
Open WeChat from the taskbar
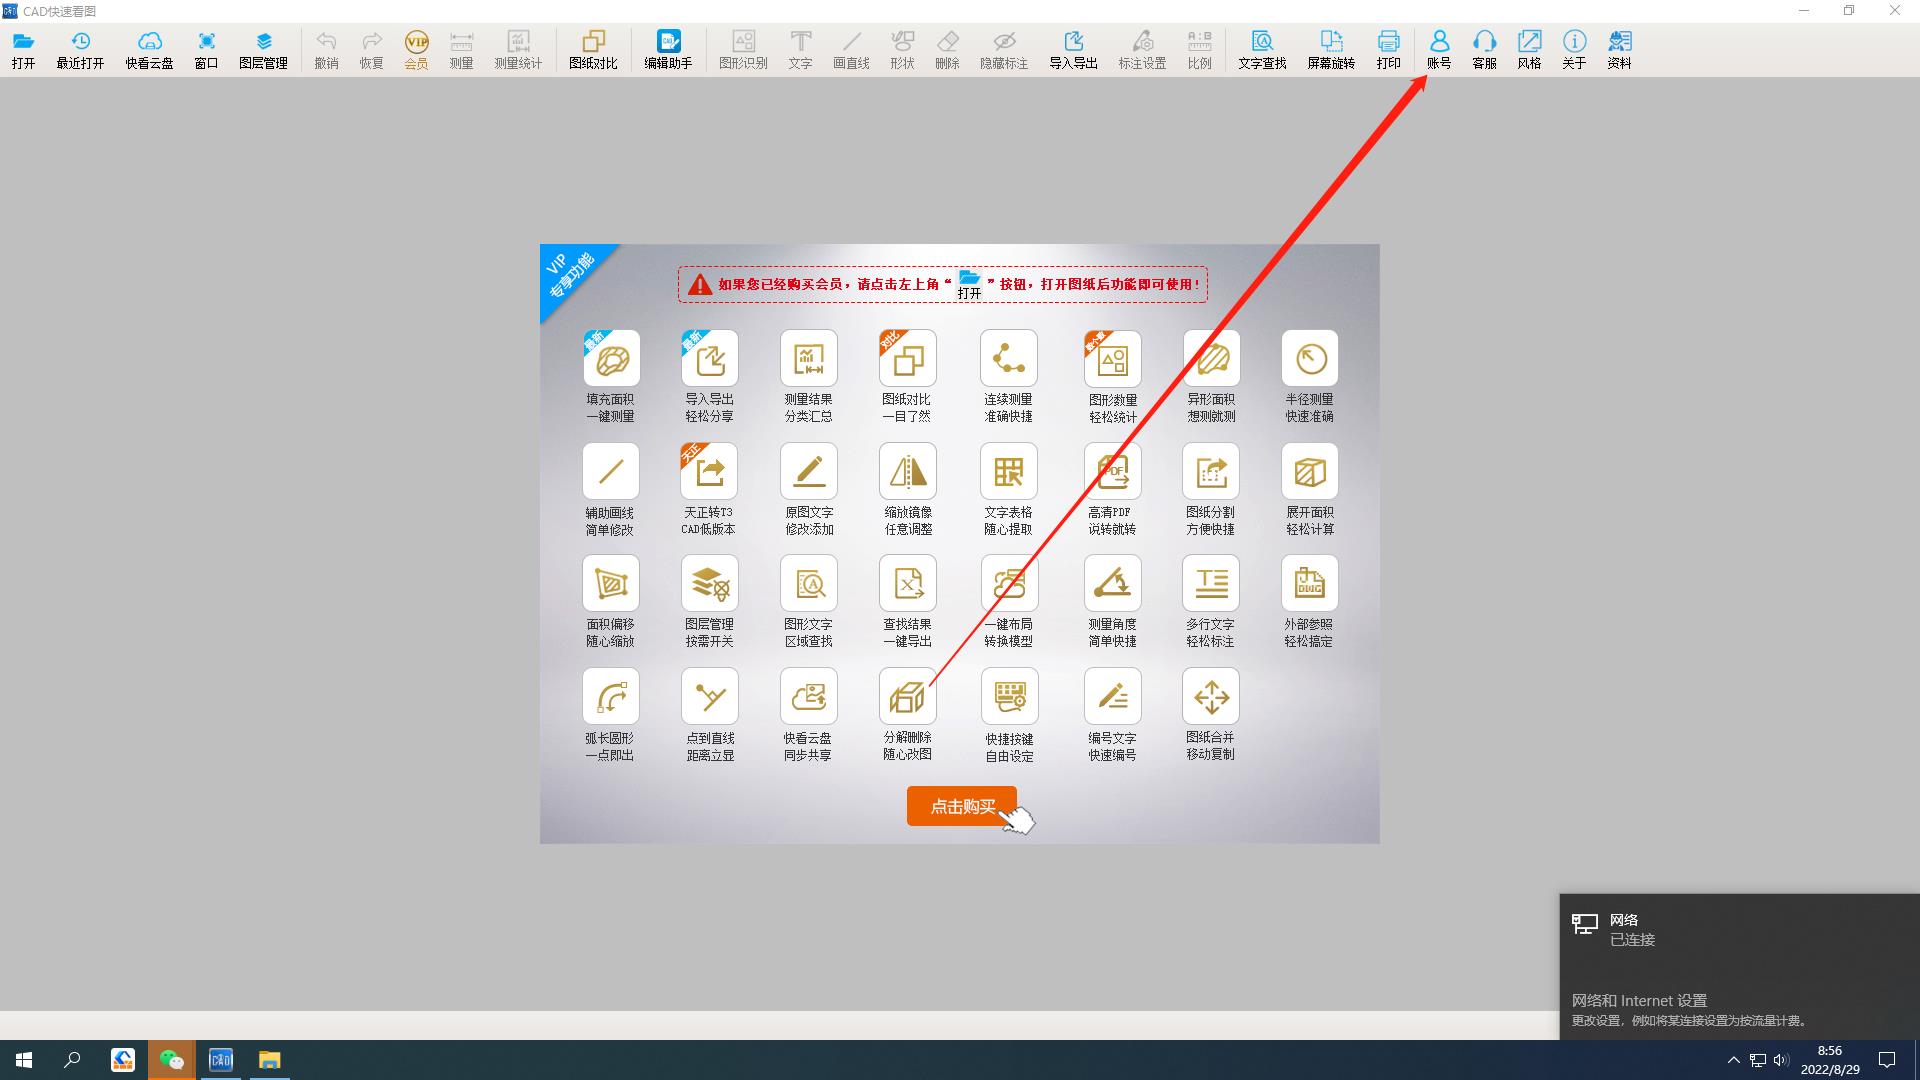tap(172, 1060)
